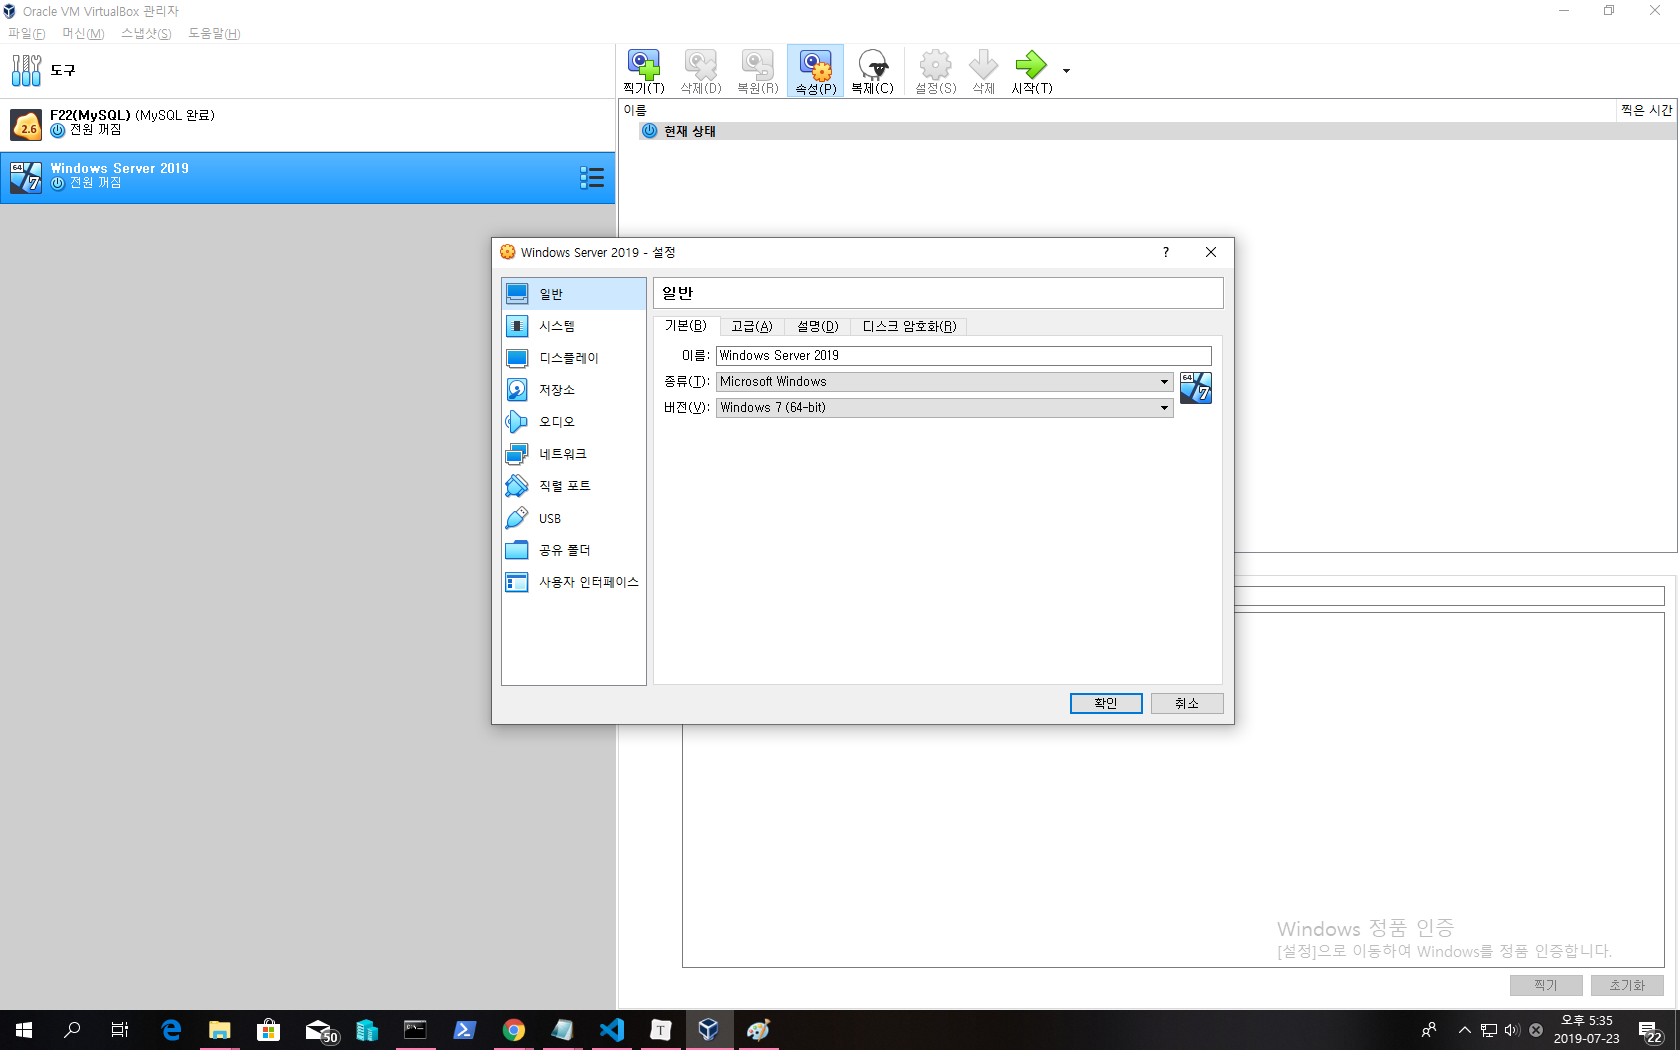Open the Network (네트워크) settings category
This screenshot has height=1050, width=1680.
pos(573,454)
